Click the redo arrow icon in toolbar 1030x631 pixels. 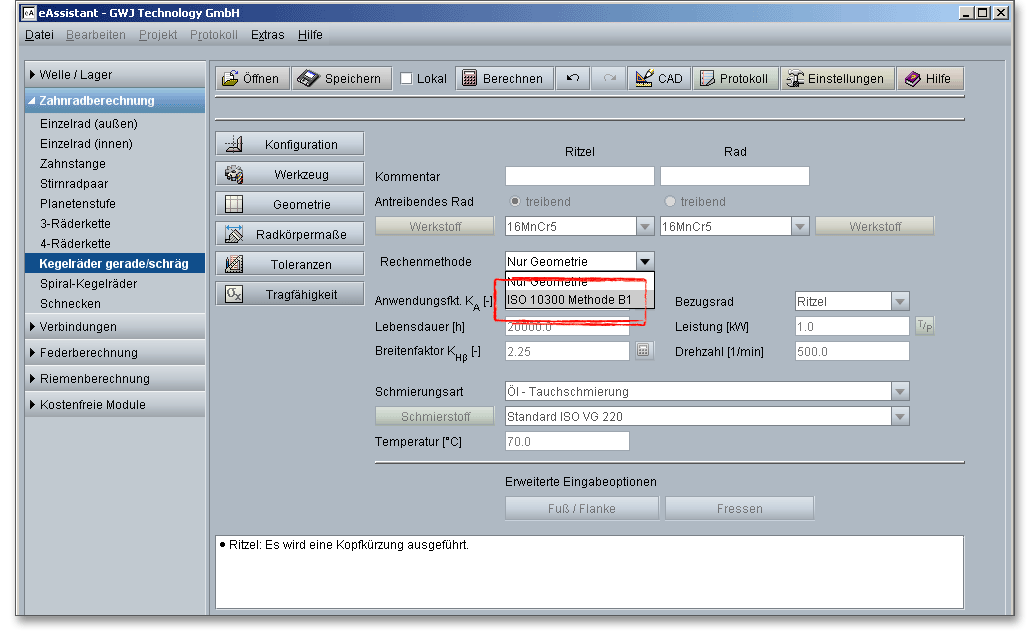click(x=609, y=79)
